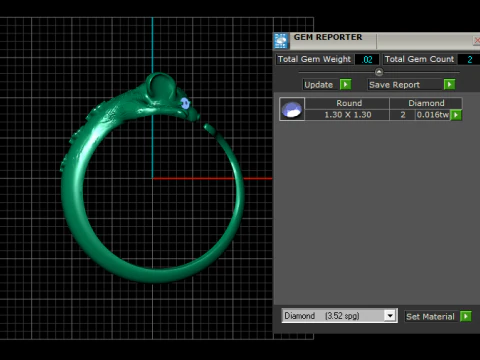Click the Total Gem Count value 2

(x=469, y=59)
